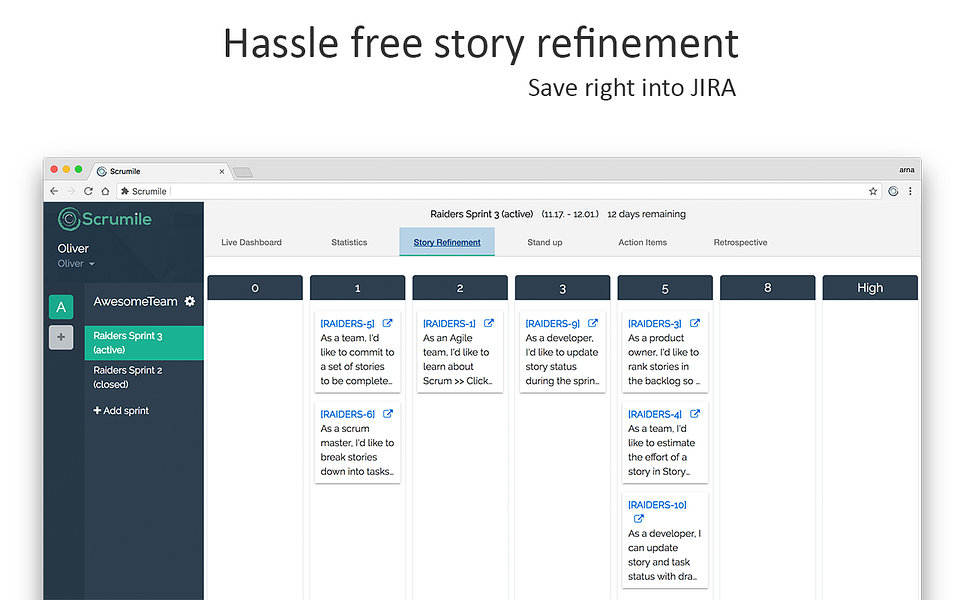
Task: Go back in browser history
Action: [54, 191]
